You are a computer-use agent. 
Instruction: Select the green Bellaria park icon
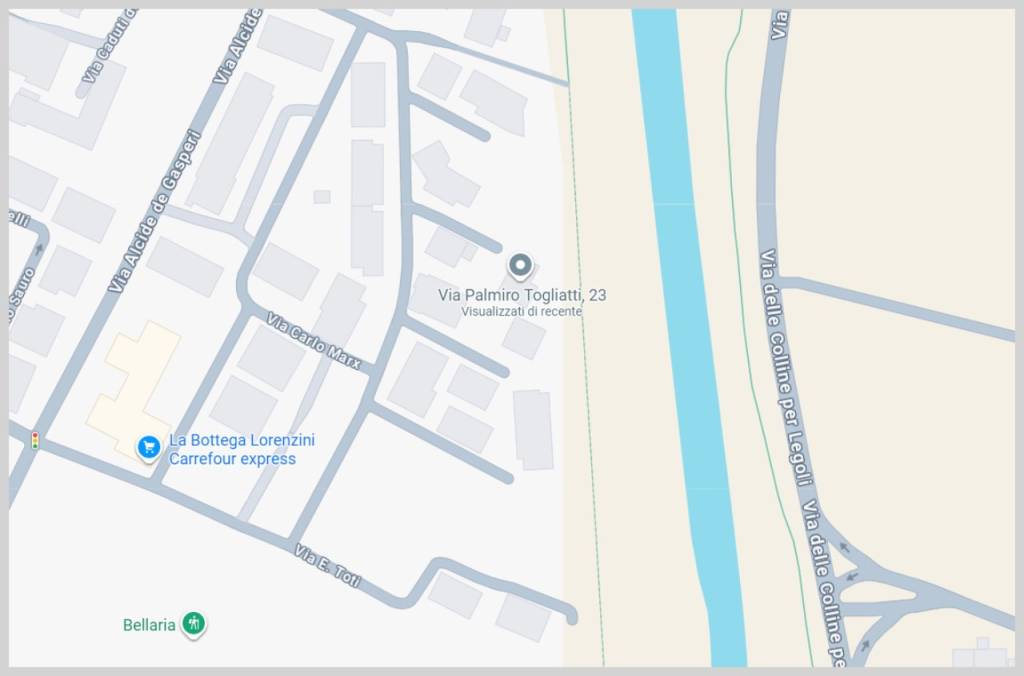click(x=195, y=625)
